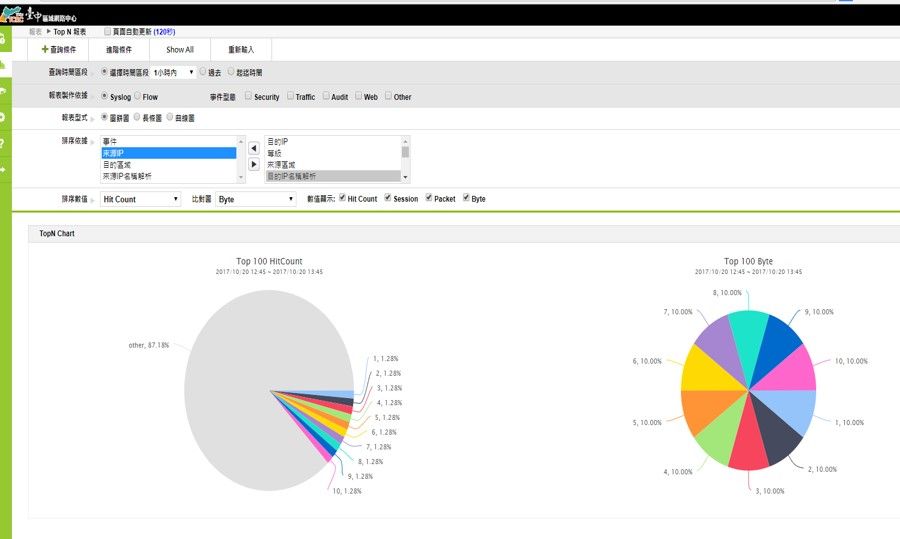Select 來源IP名稱解析 in left sort list

169,176
